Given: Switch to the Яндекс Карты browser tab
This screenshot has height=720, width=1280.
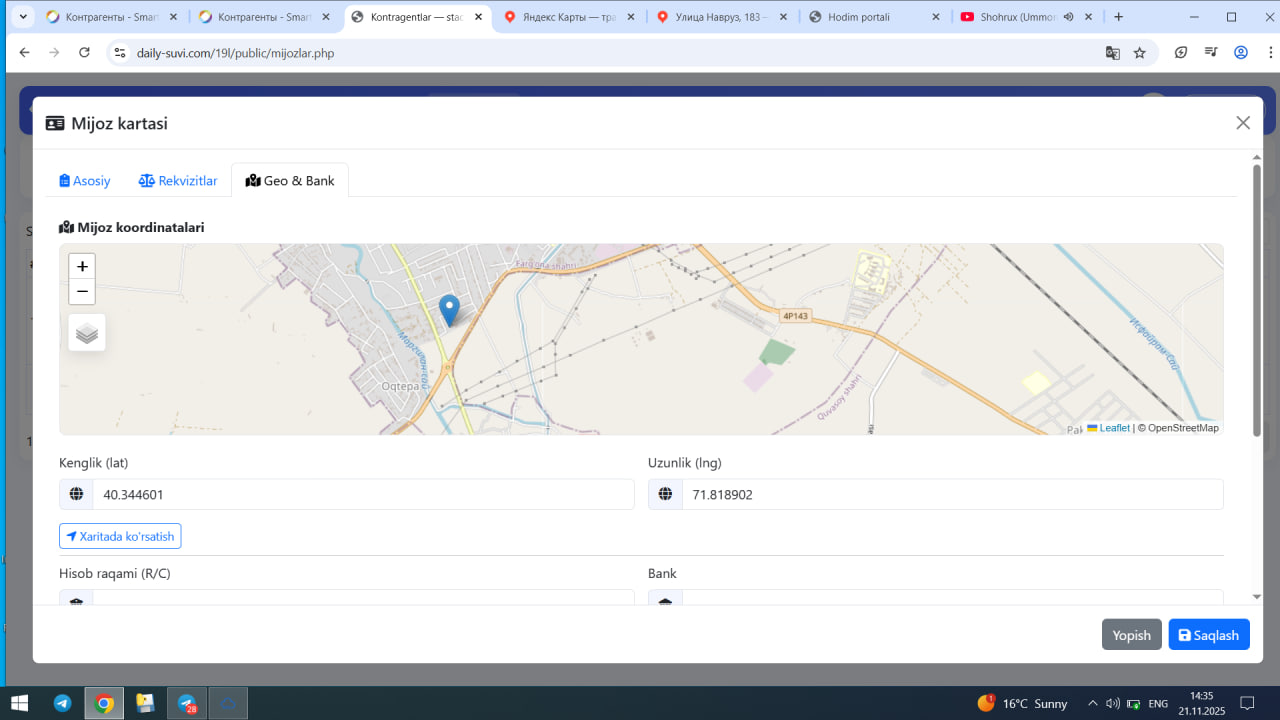Looking at the screenshot, I should pos(570,17).
